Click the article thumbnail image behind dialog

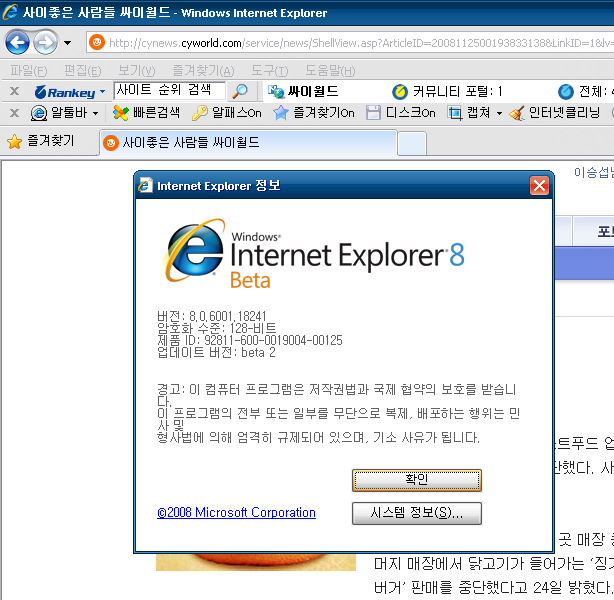[x=256, y=562]
